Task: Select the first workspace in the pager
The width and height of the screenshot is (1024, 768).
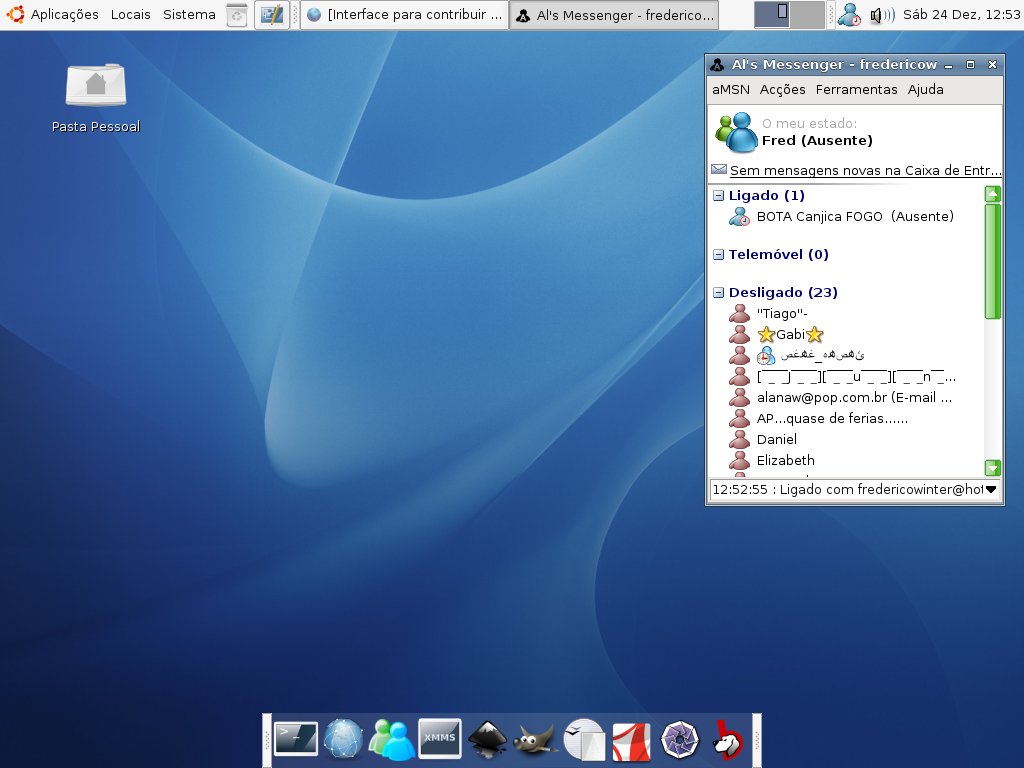Action: coord(772,14)
